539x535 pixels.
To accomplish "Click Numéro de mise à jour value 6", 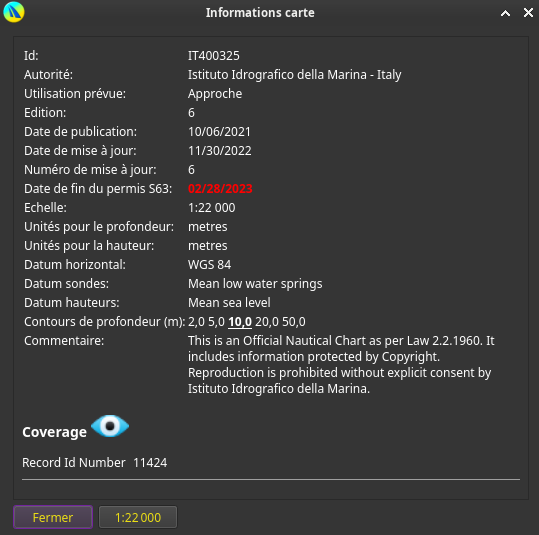I will tap(191, 170).
